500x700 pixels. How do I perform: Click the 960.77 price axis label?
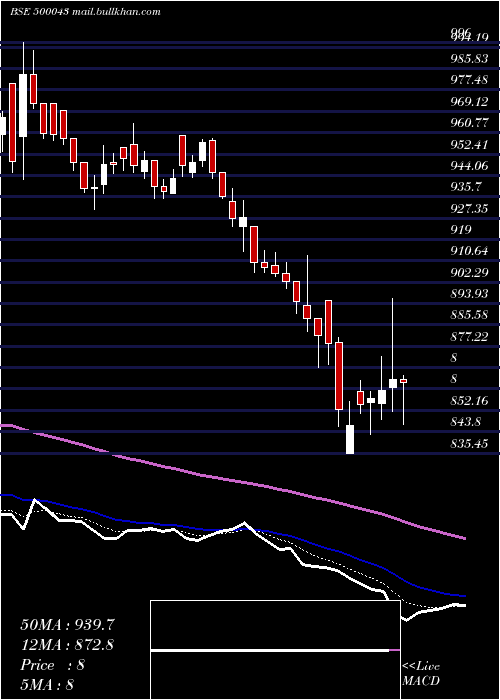(469, 122)
